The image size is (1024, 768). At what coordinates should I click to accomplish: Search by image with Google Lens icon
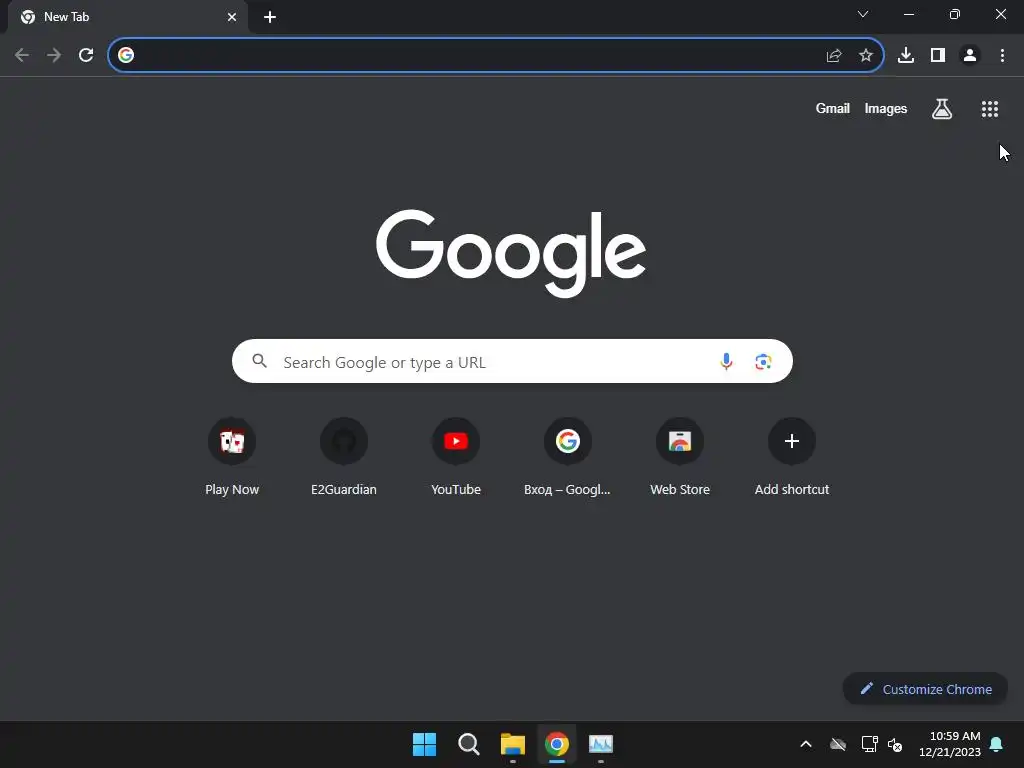tap(763, 361)
